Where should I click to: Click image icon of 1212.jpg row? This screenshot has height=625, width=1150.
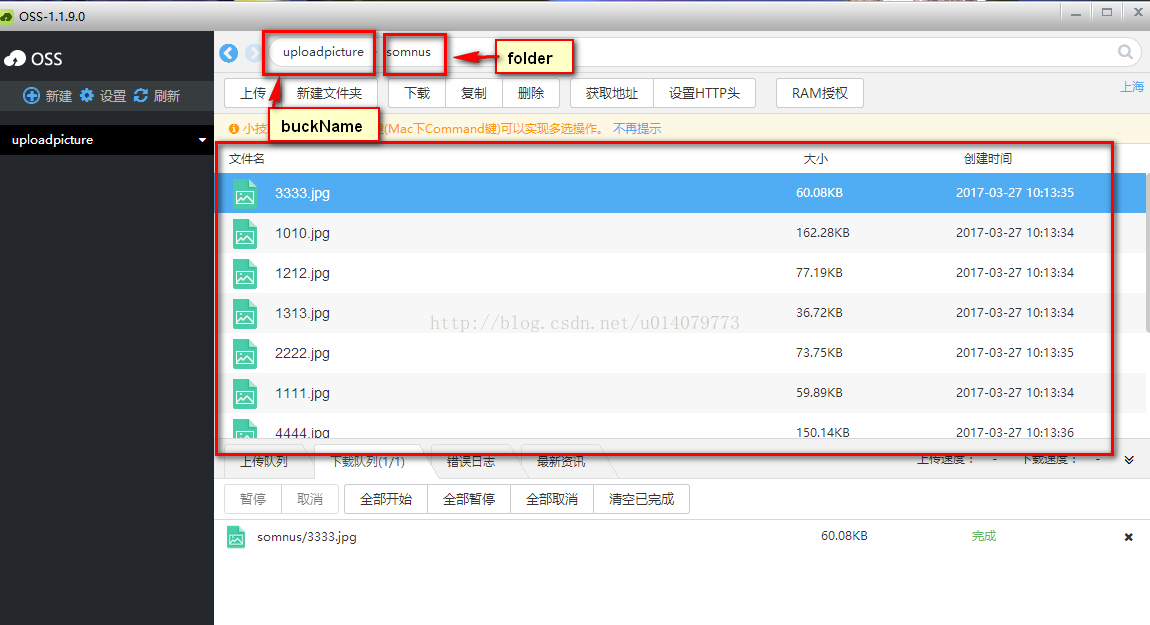245,274
